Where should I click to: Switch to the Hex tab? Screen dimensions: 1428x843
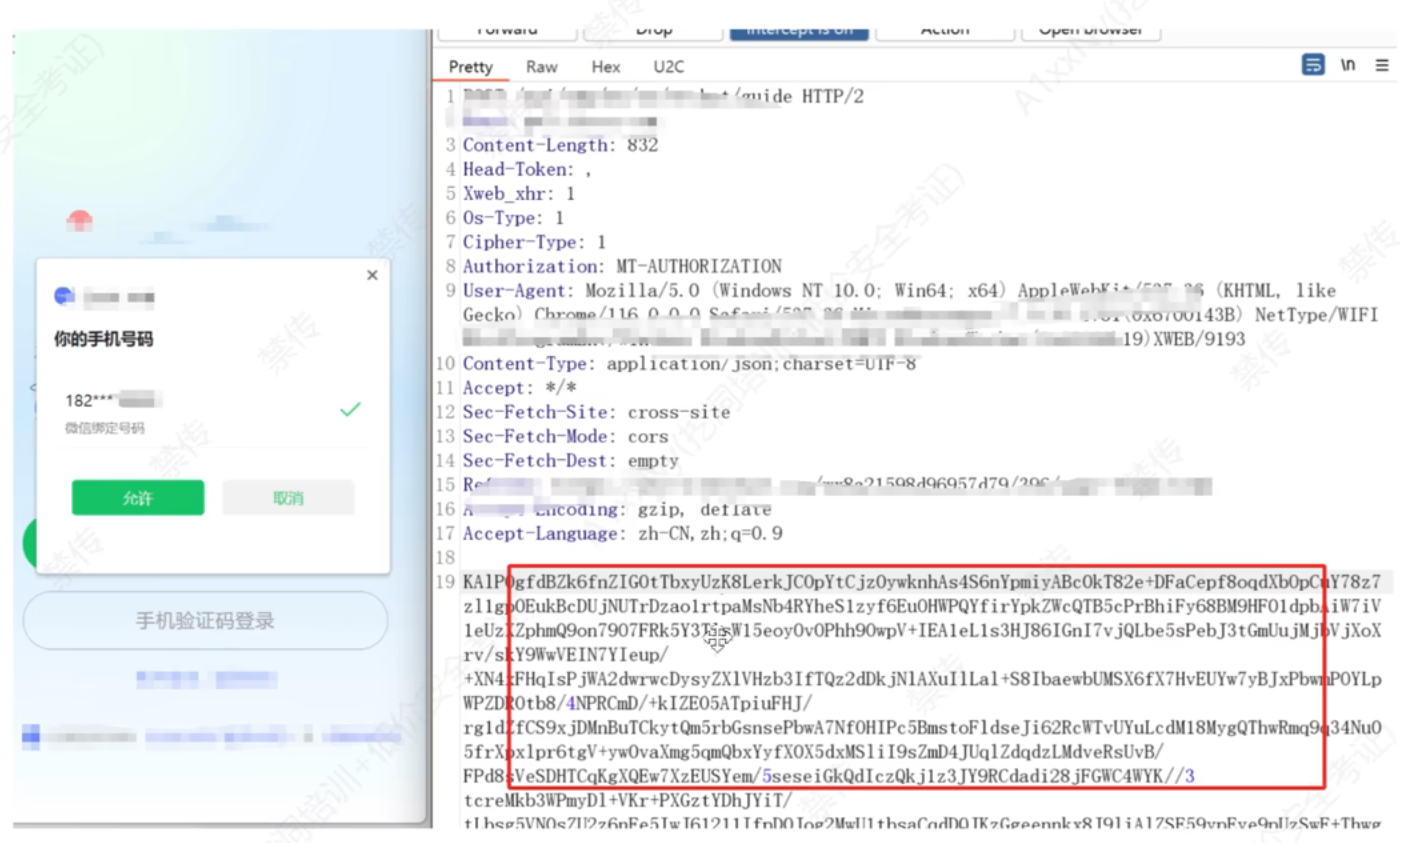pos(605,67)
